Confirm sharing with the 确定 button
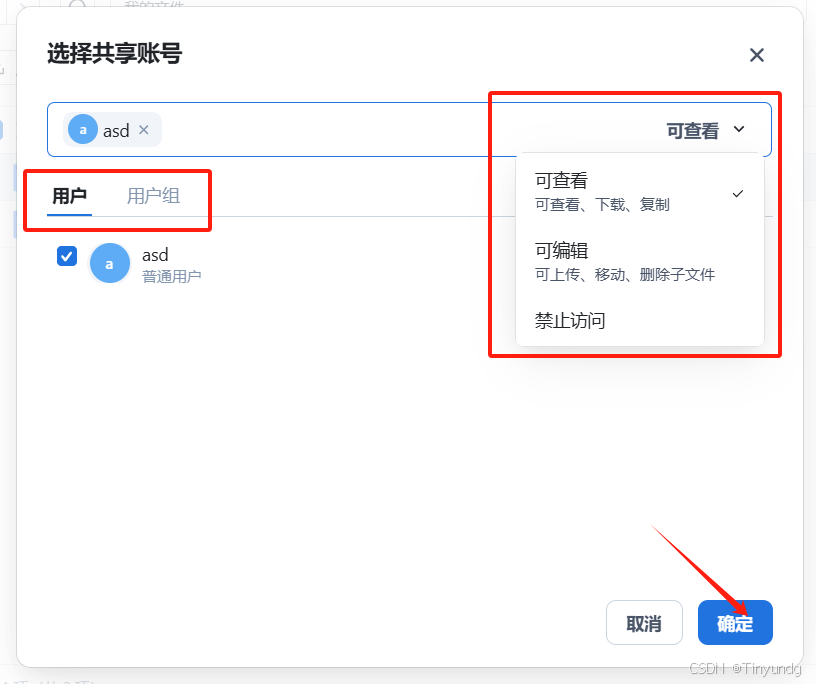The height and width of the screenshot is (684, 816). pos(735,622)
